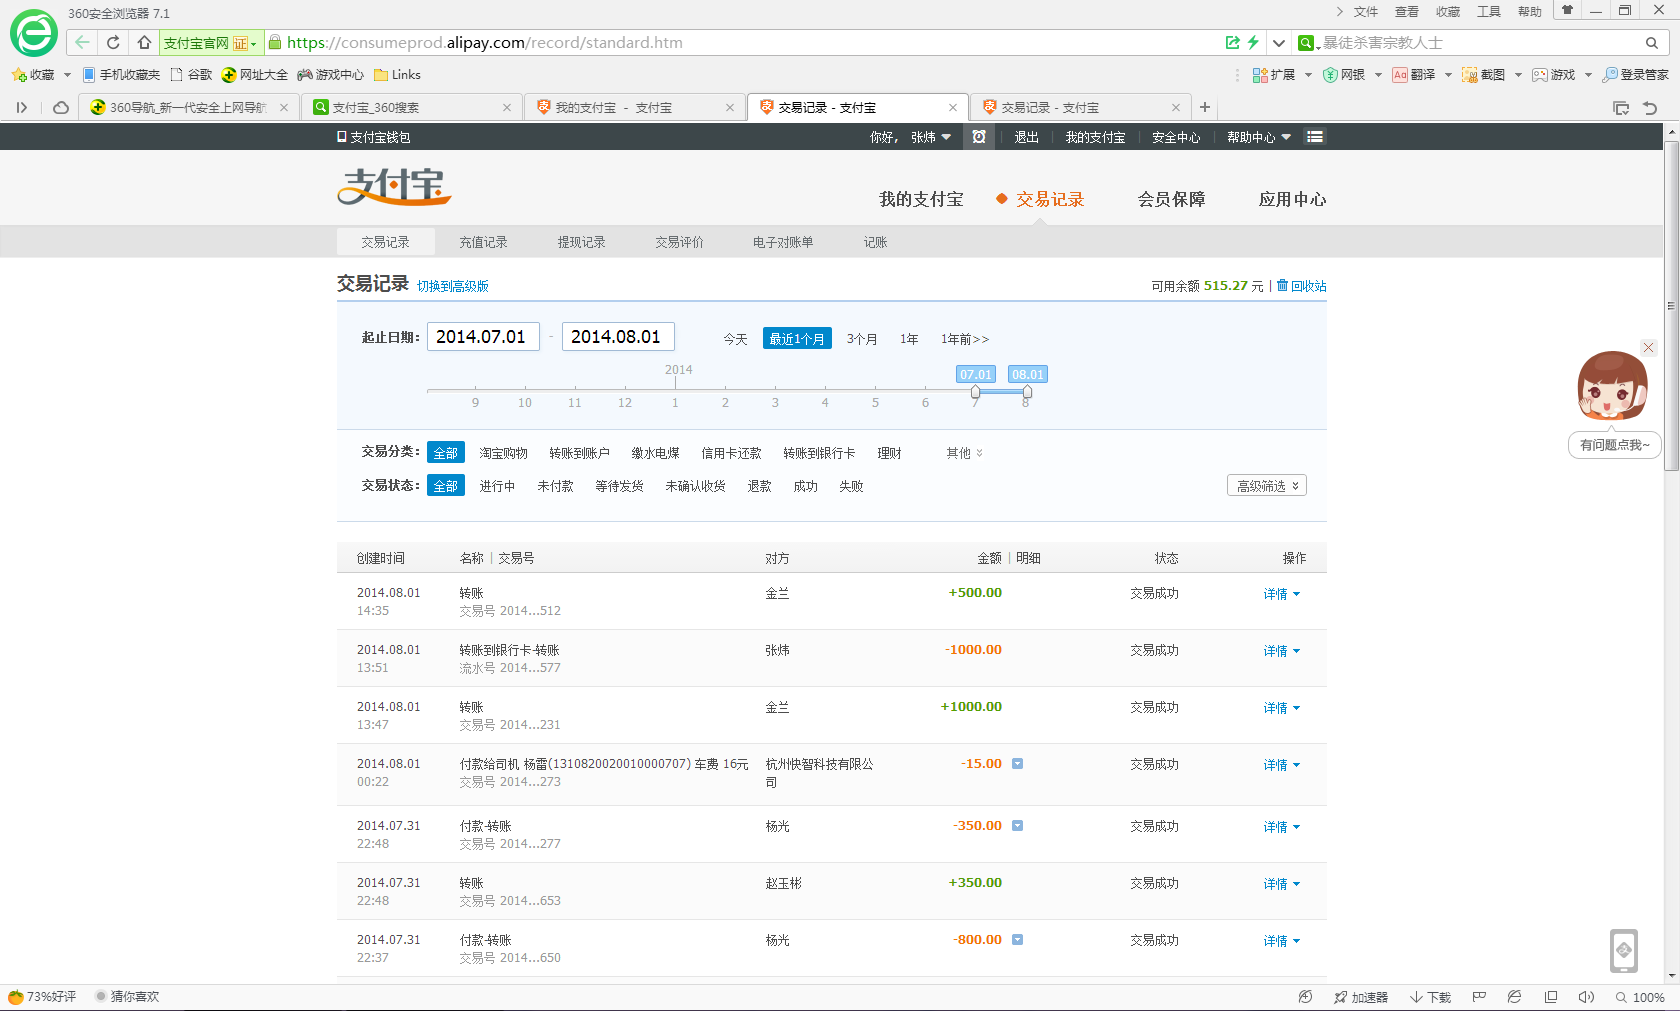Click the browser back arrow button
Viewport: 1680px width, 1011px height.
pos(82,42)
